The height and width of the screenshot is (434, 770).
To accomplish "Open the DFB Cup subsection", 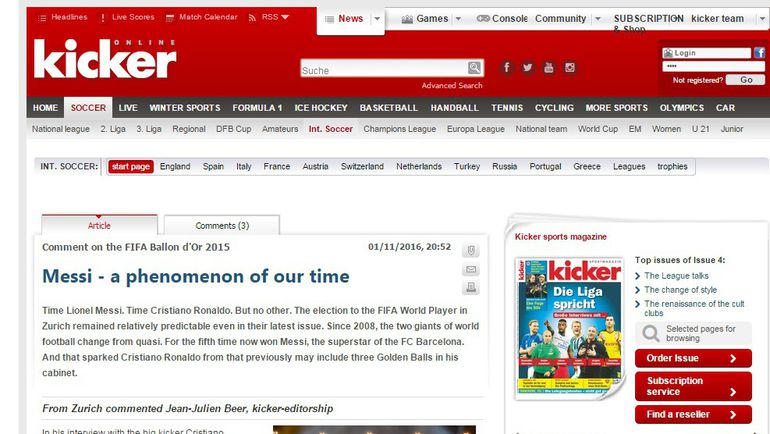I will click(233, 129).
